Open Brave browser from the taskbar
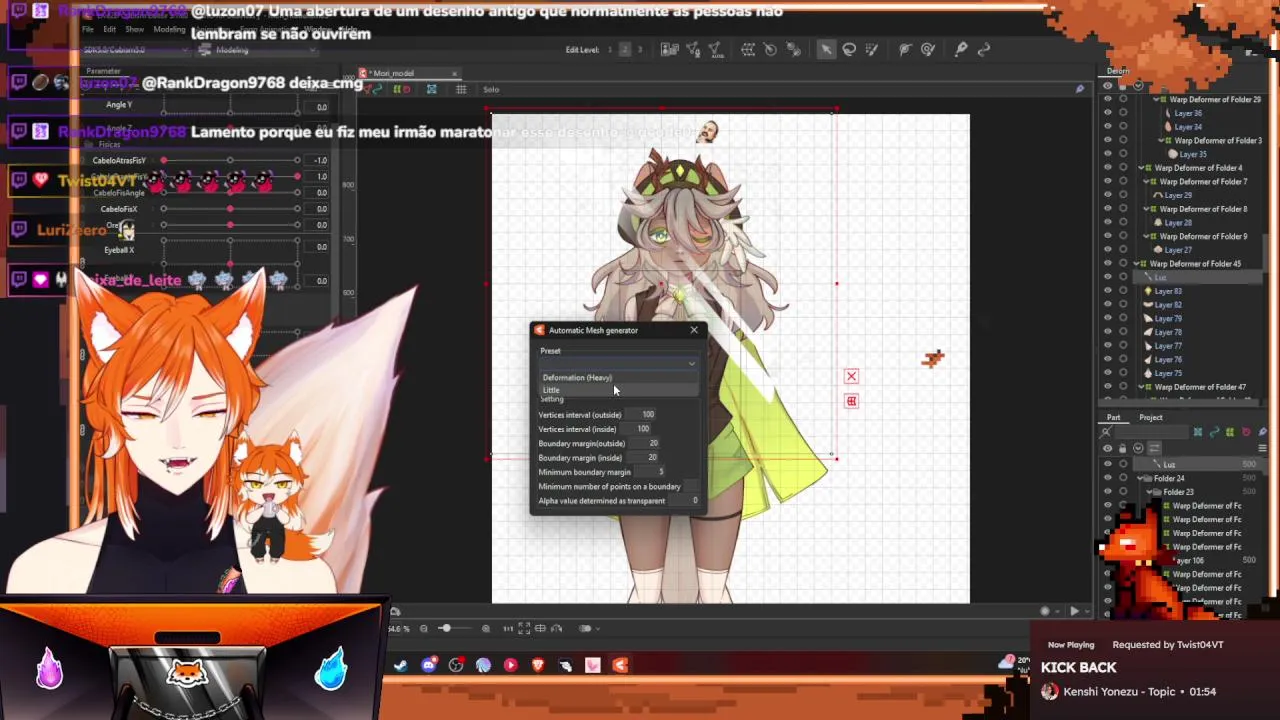1280x720 pixels. pos(538,665)
